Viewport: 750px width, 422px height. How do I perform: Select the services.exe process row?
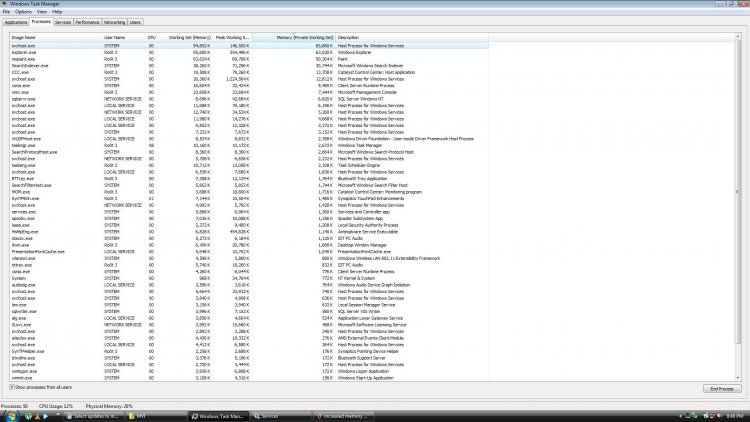pyautogui.click(x=249, y=212)
